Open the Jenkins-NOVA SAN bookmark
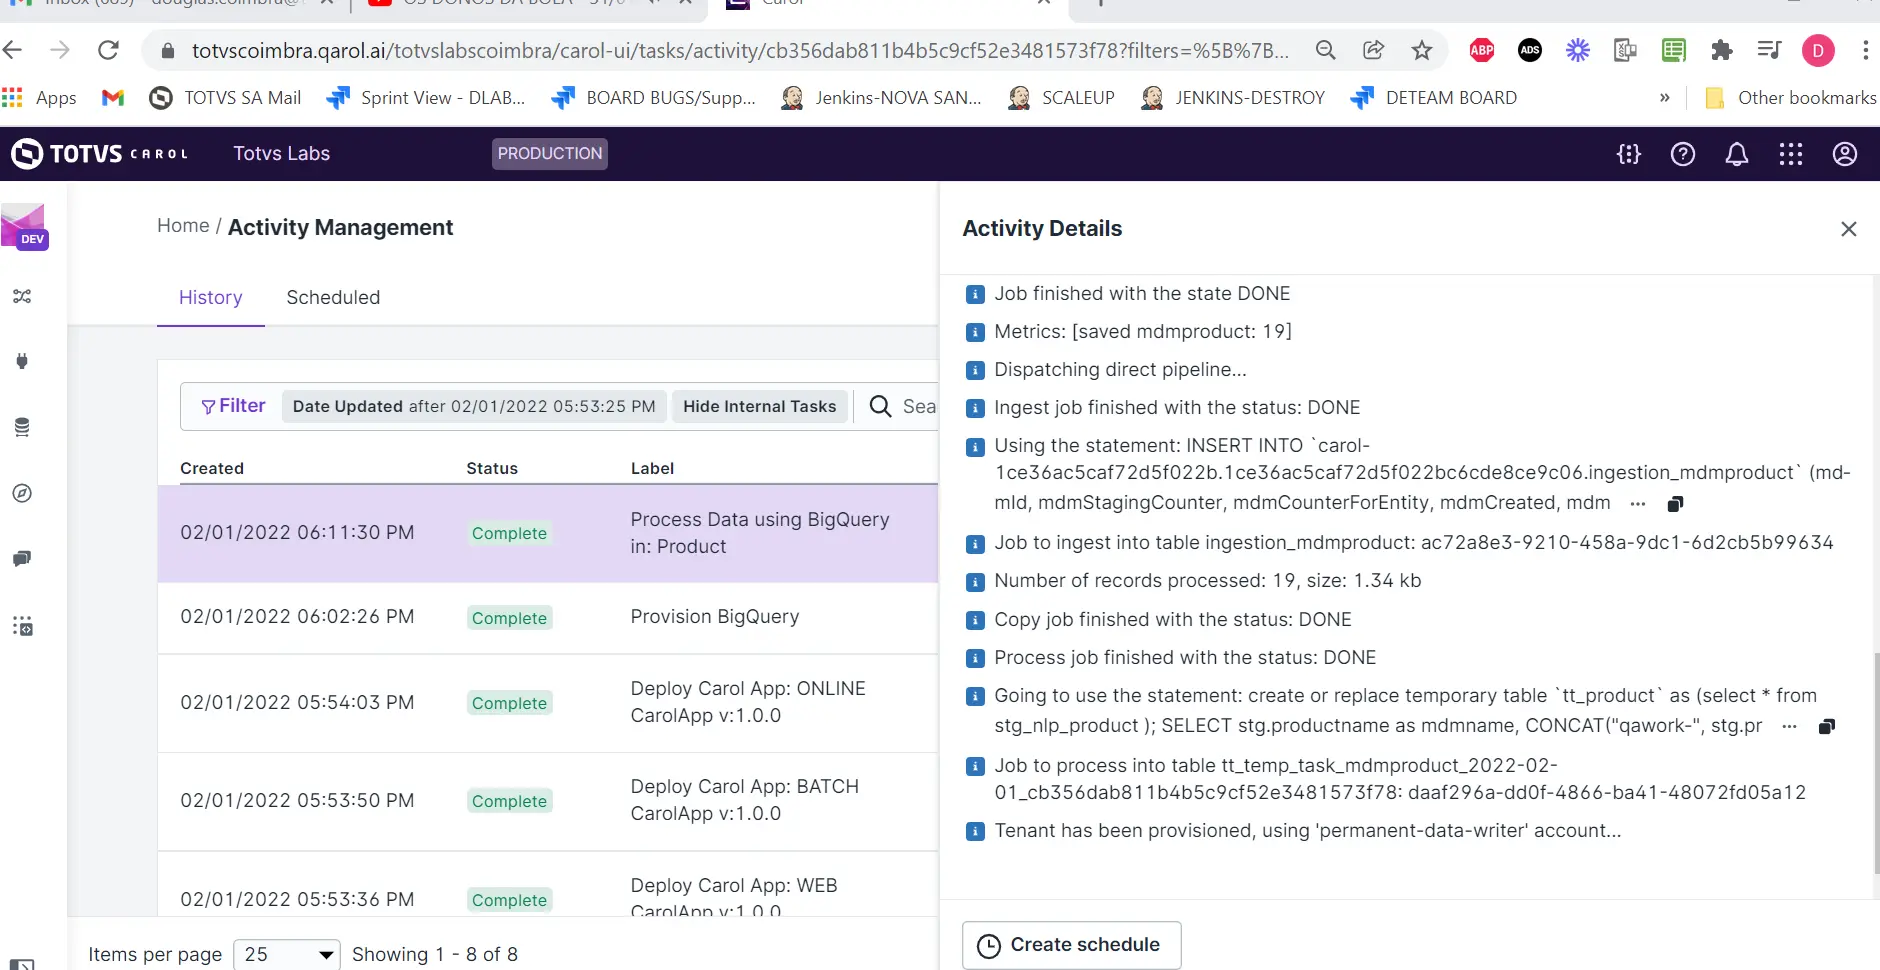Viewport: 1880px width, 970px height. tap(881, 97)
